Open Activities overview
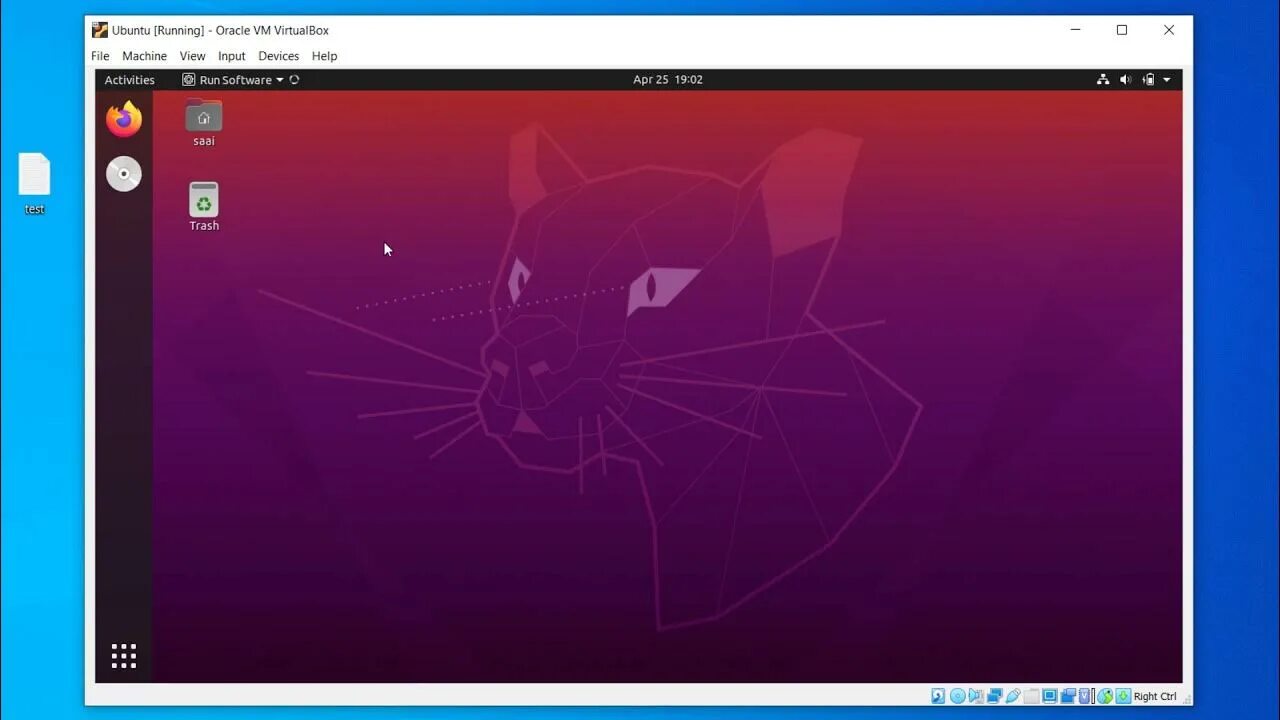 tap(130, 80)
